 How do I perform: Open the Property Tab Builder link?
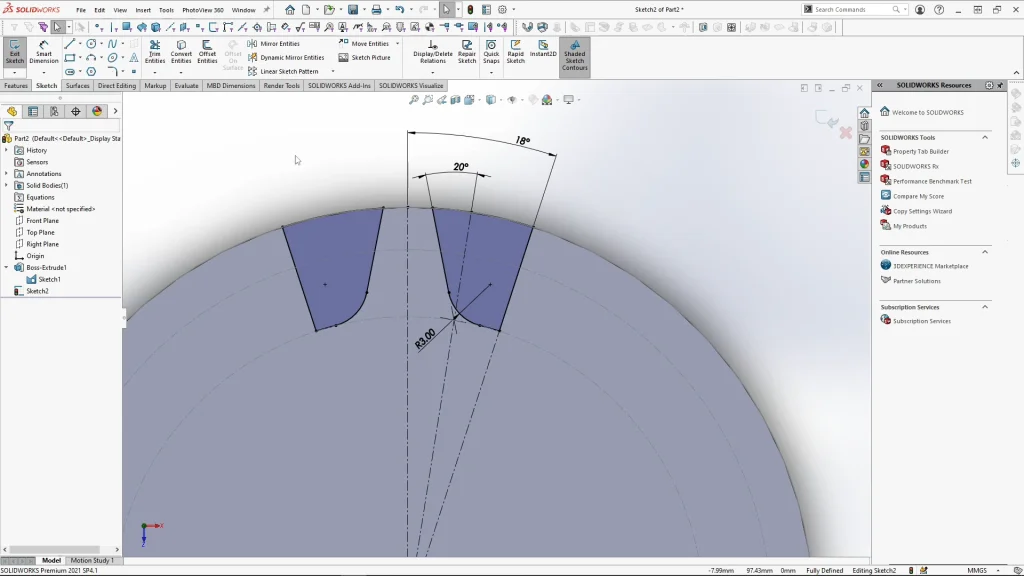pyautogui.click(x=920, y=152)
